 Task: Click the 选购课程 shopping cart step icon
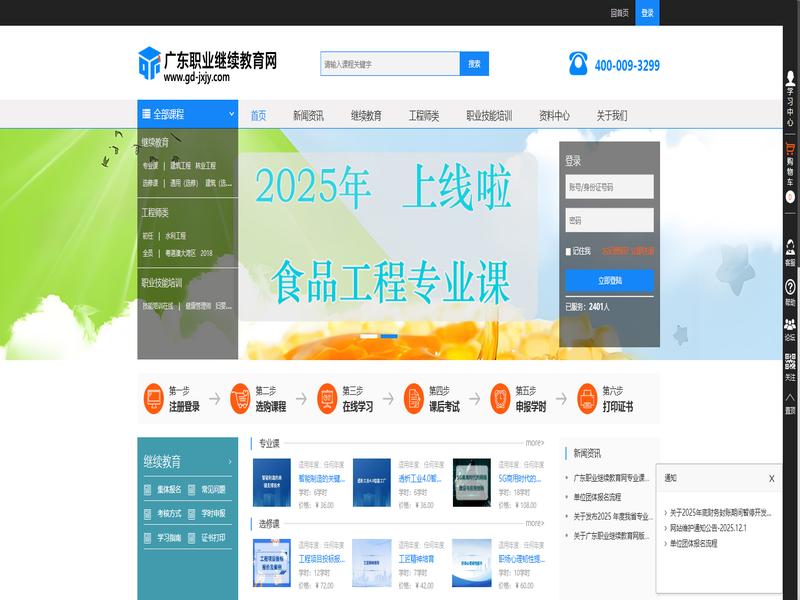click(240, 399)
